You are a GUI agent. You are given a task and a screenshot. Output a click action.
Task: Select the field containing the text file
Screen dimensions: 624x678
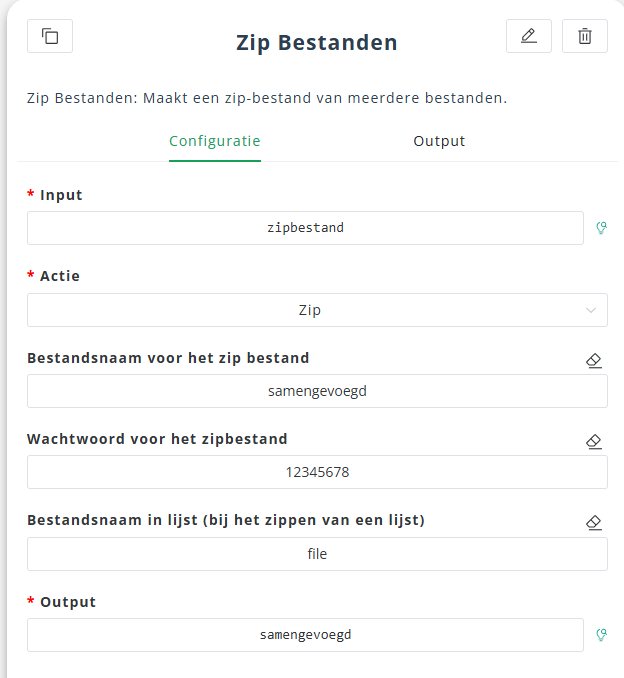317,553
